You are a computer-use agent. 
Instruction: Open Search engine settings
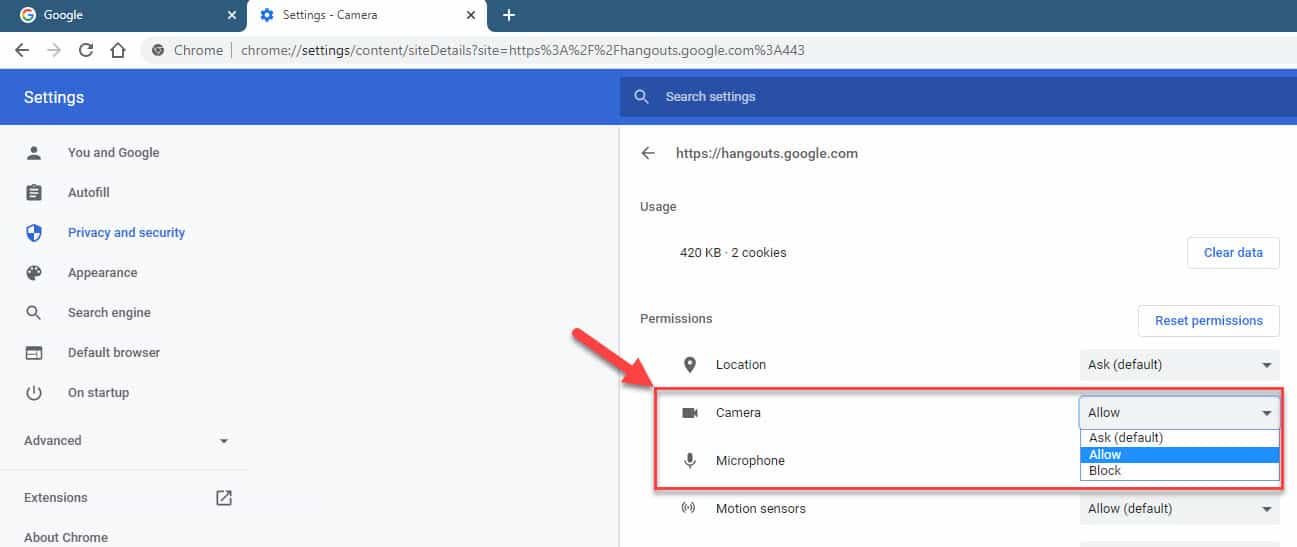coord(109,313)
